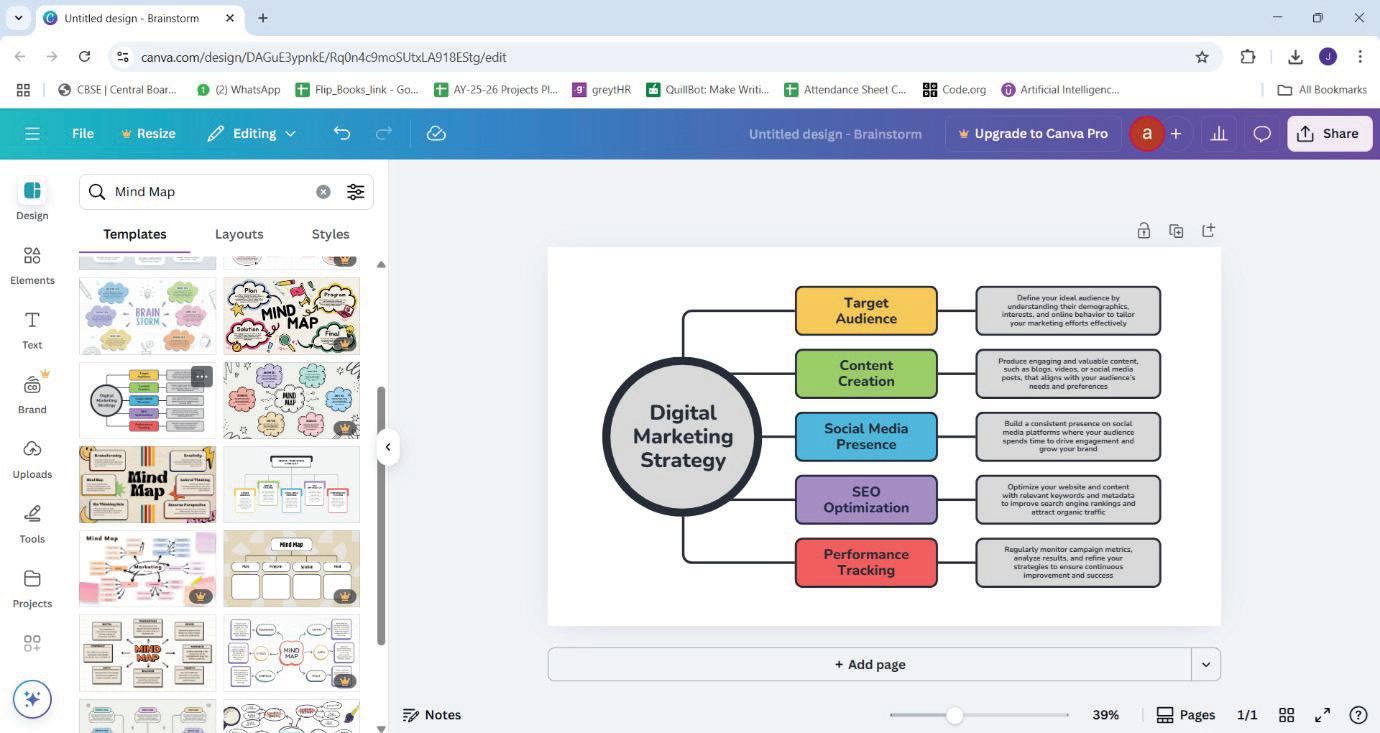Image resolution: width=1380 pixels, height=733 pixels.
Task: Enter fullscreen present mode icon
Action: pyautogui.click(x=1322, y=715)
